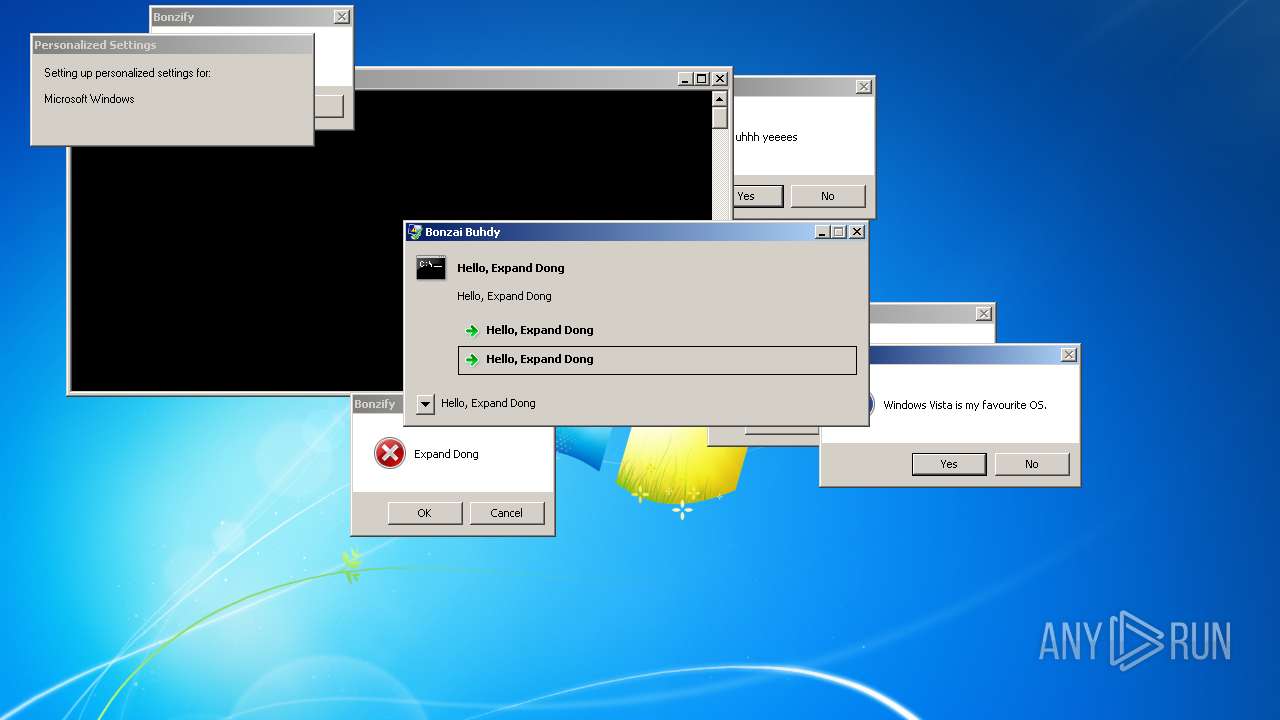Minimize the black console window

pos(685,79)
